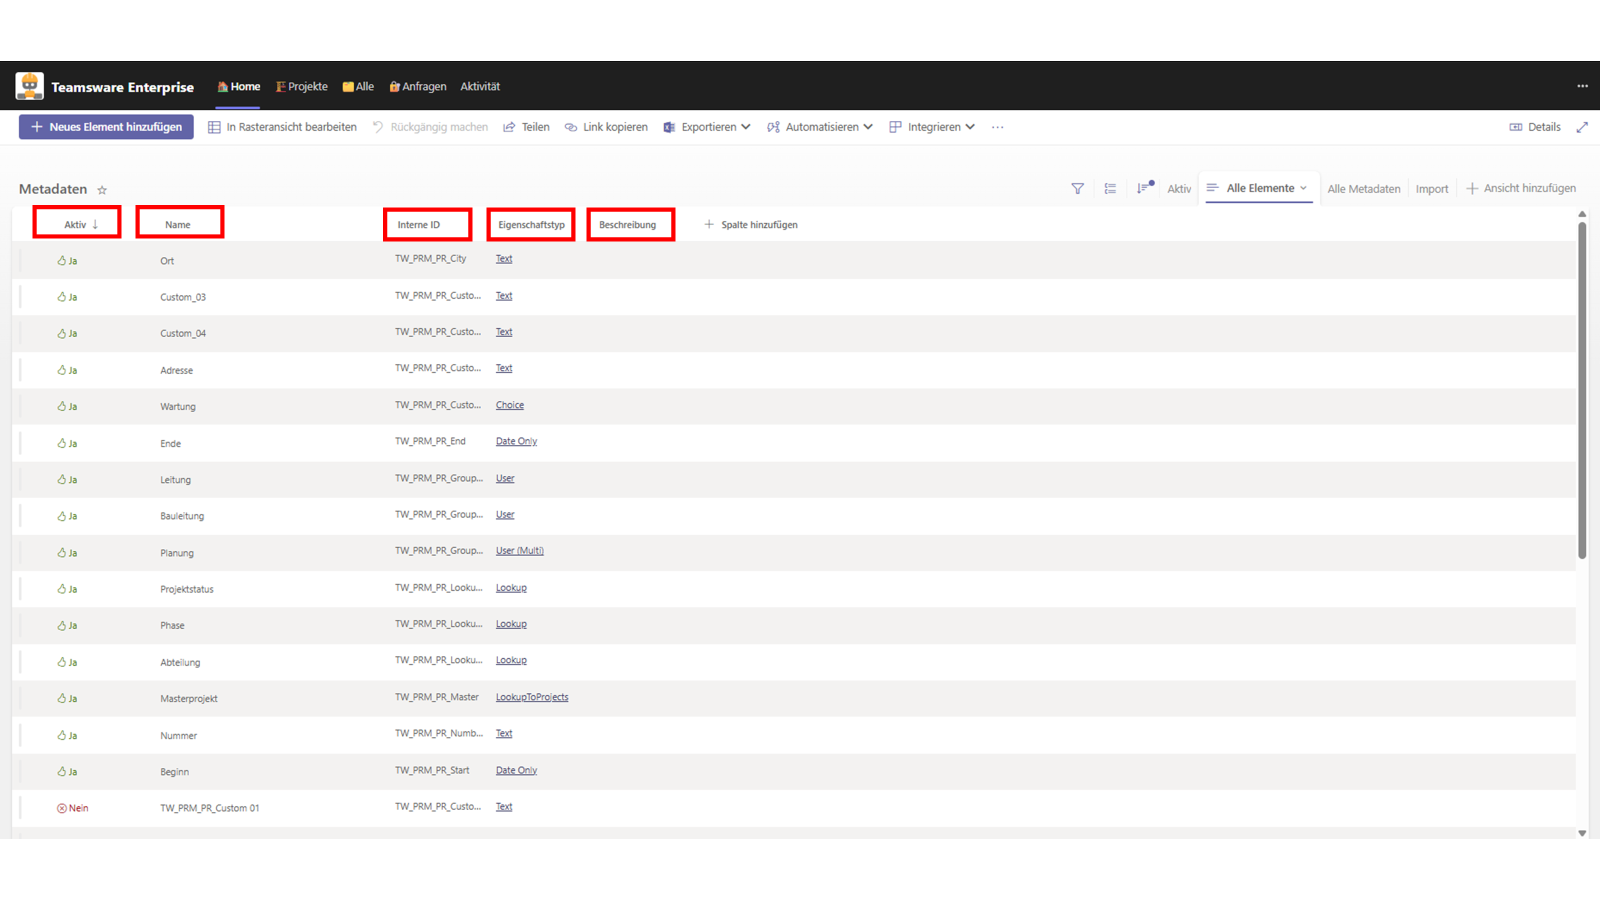
Task: Click the vertical scrollbar thumb
Action: pos(1582,390)
